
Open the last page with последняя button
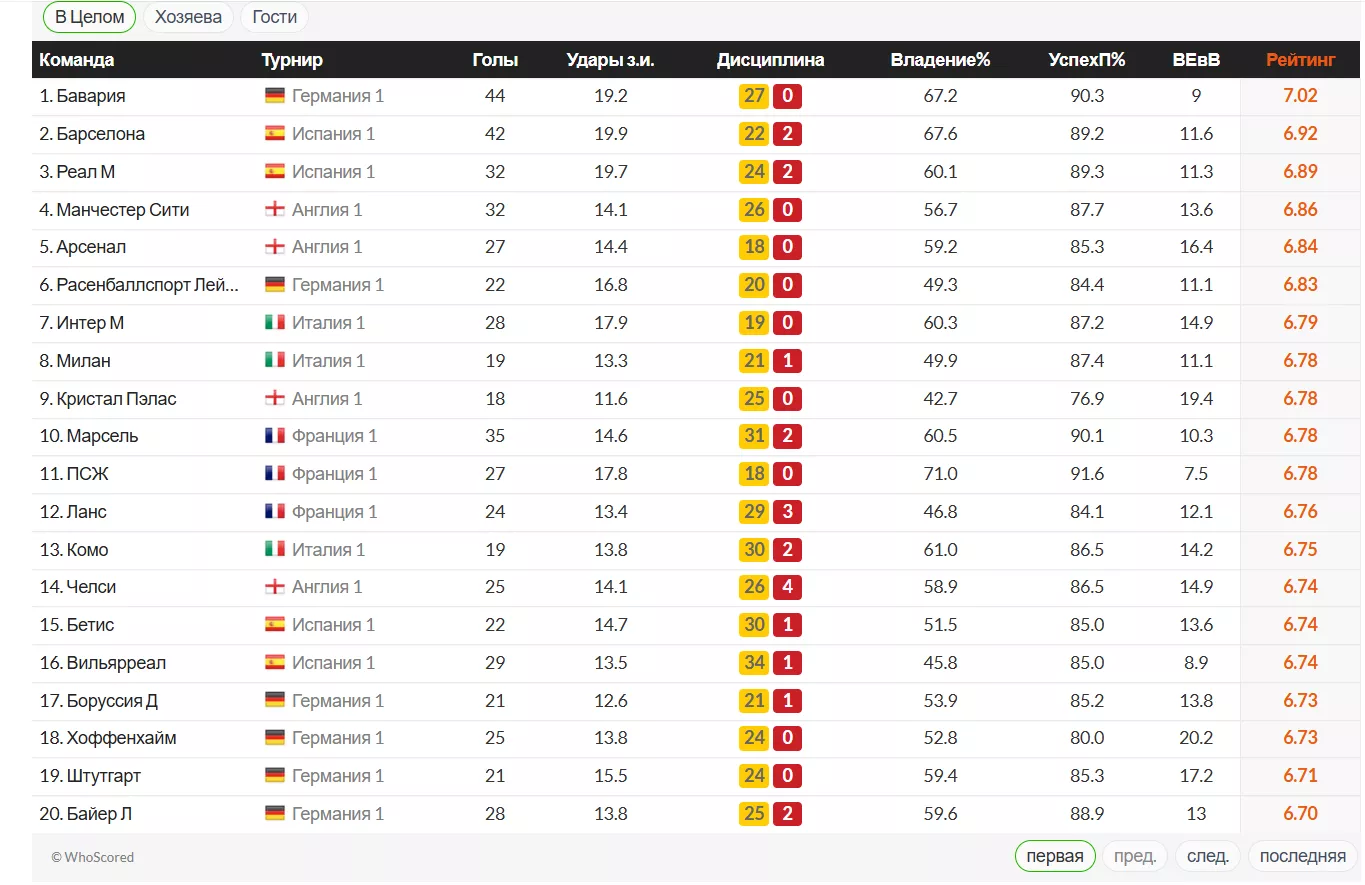(x=1302, y=856)
